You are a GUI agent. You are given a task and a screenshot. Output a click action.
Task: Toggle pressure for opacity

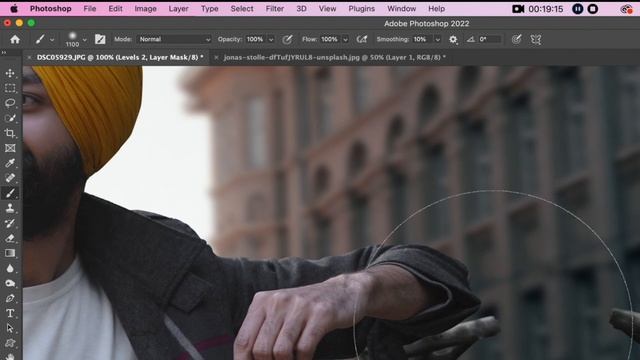287,40
